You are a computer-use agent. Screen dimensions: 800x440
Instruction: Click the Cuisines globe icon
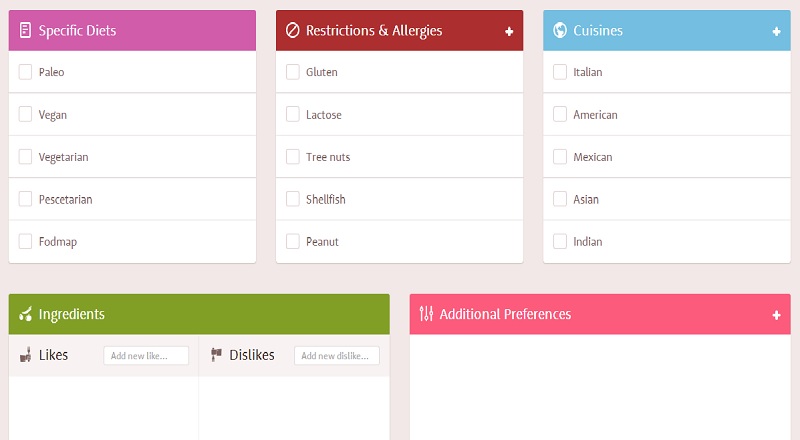[560, 31]
